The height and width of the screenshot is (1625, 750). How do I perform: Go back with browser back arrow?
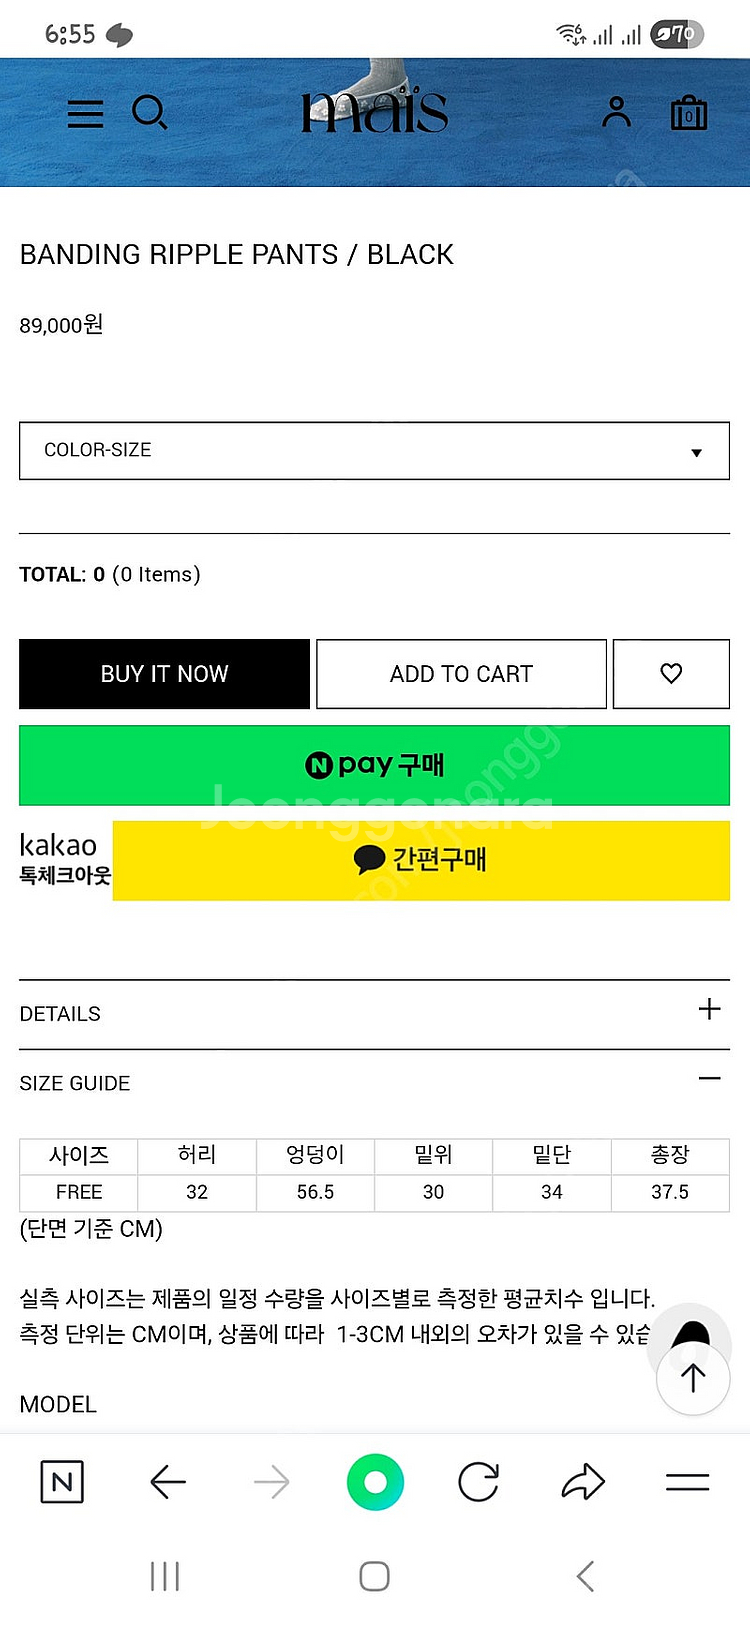coord(168,1482)
